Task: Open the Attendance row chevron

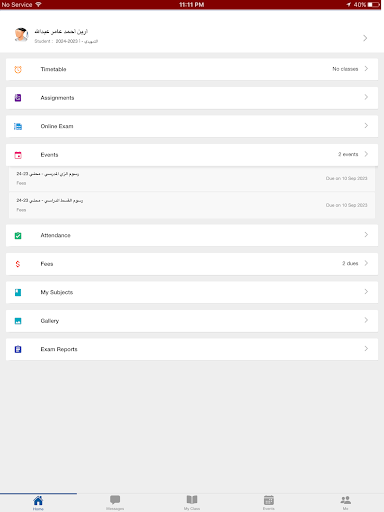Action: click(366, 235)
